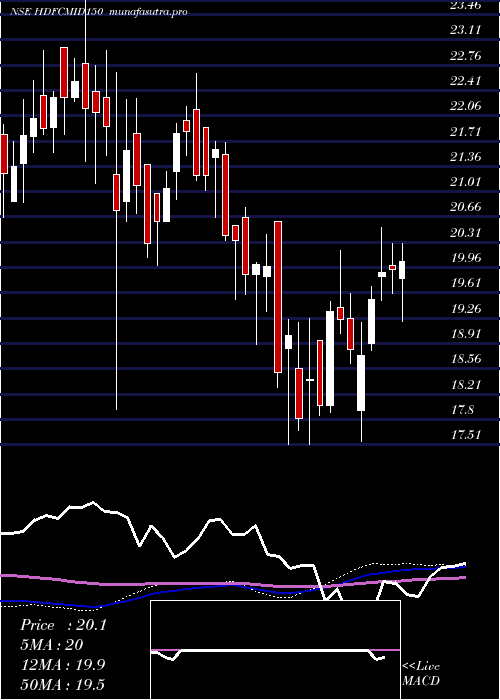Click the 23.11 price axis label
This screenshot has width=500, height=700.
pos(466,30)
